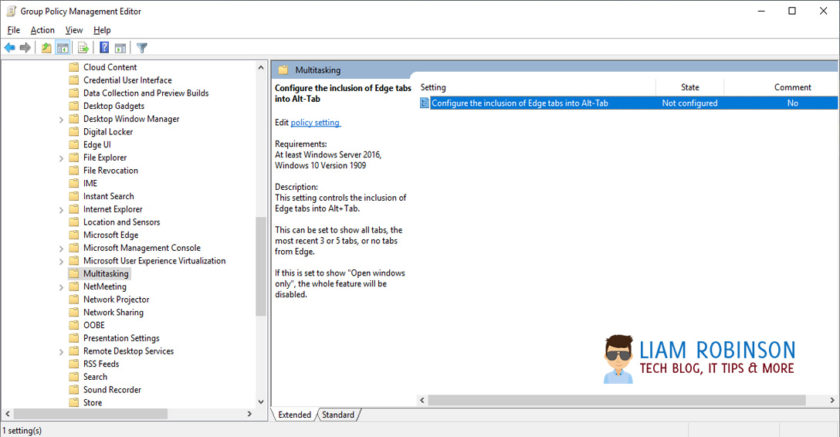Expand the Microsoft User Experience Virtualization node
840x437 pixels.
pos(61,261)
